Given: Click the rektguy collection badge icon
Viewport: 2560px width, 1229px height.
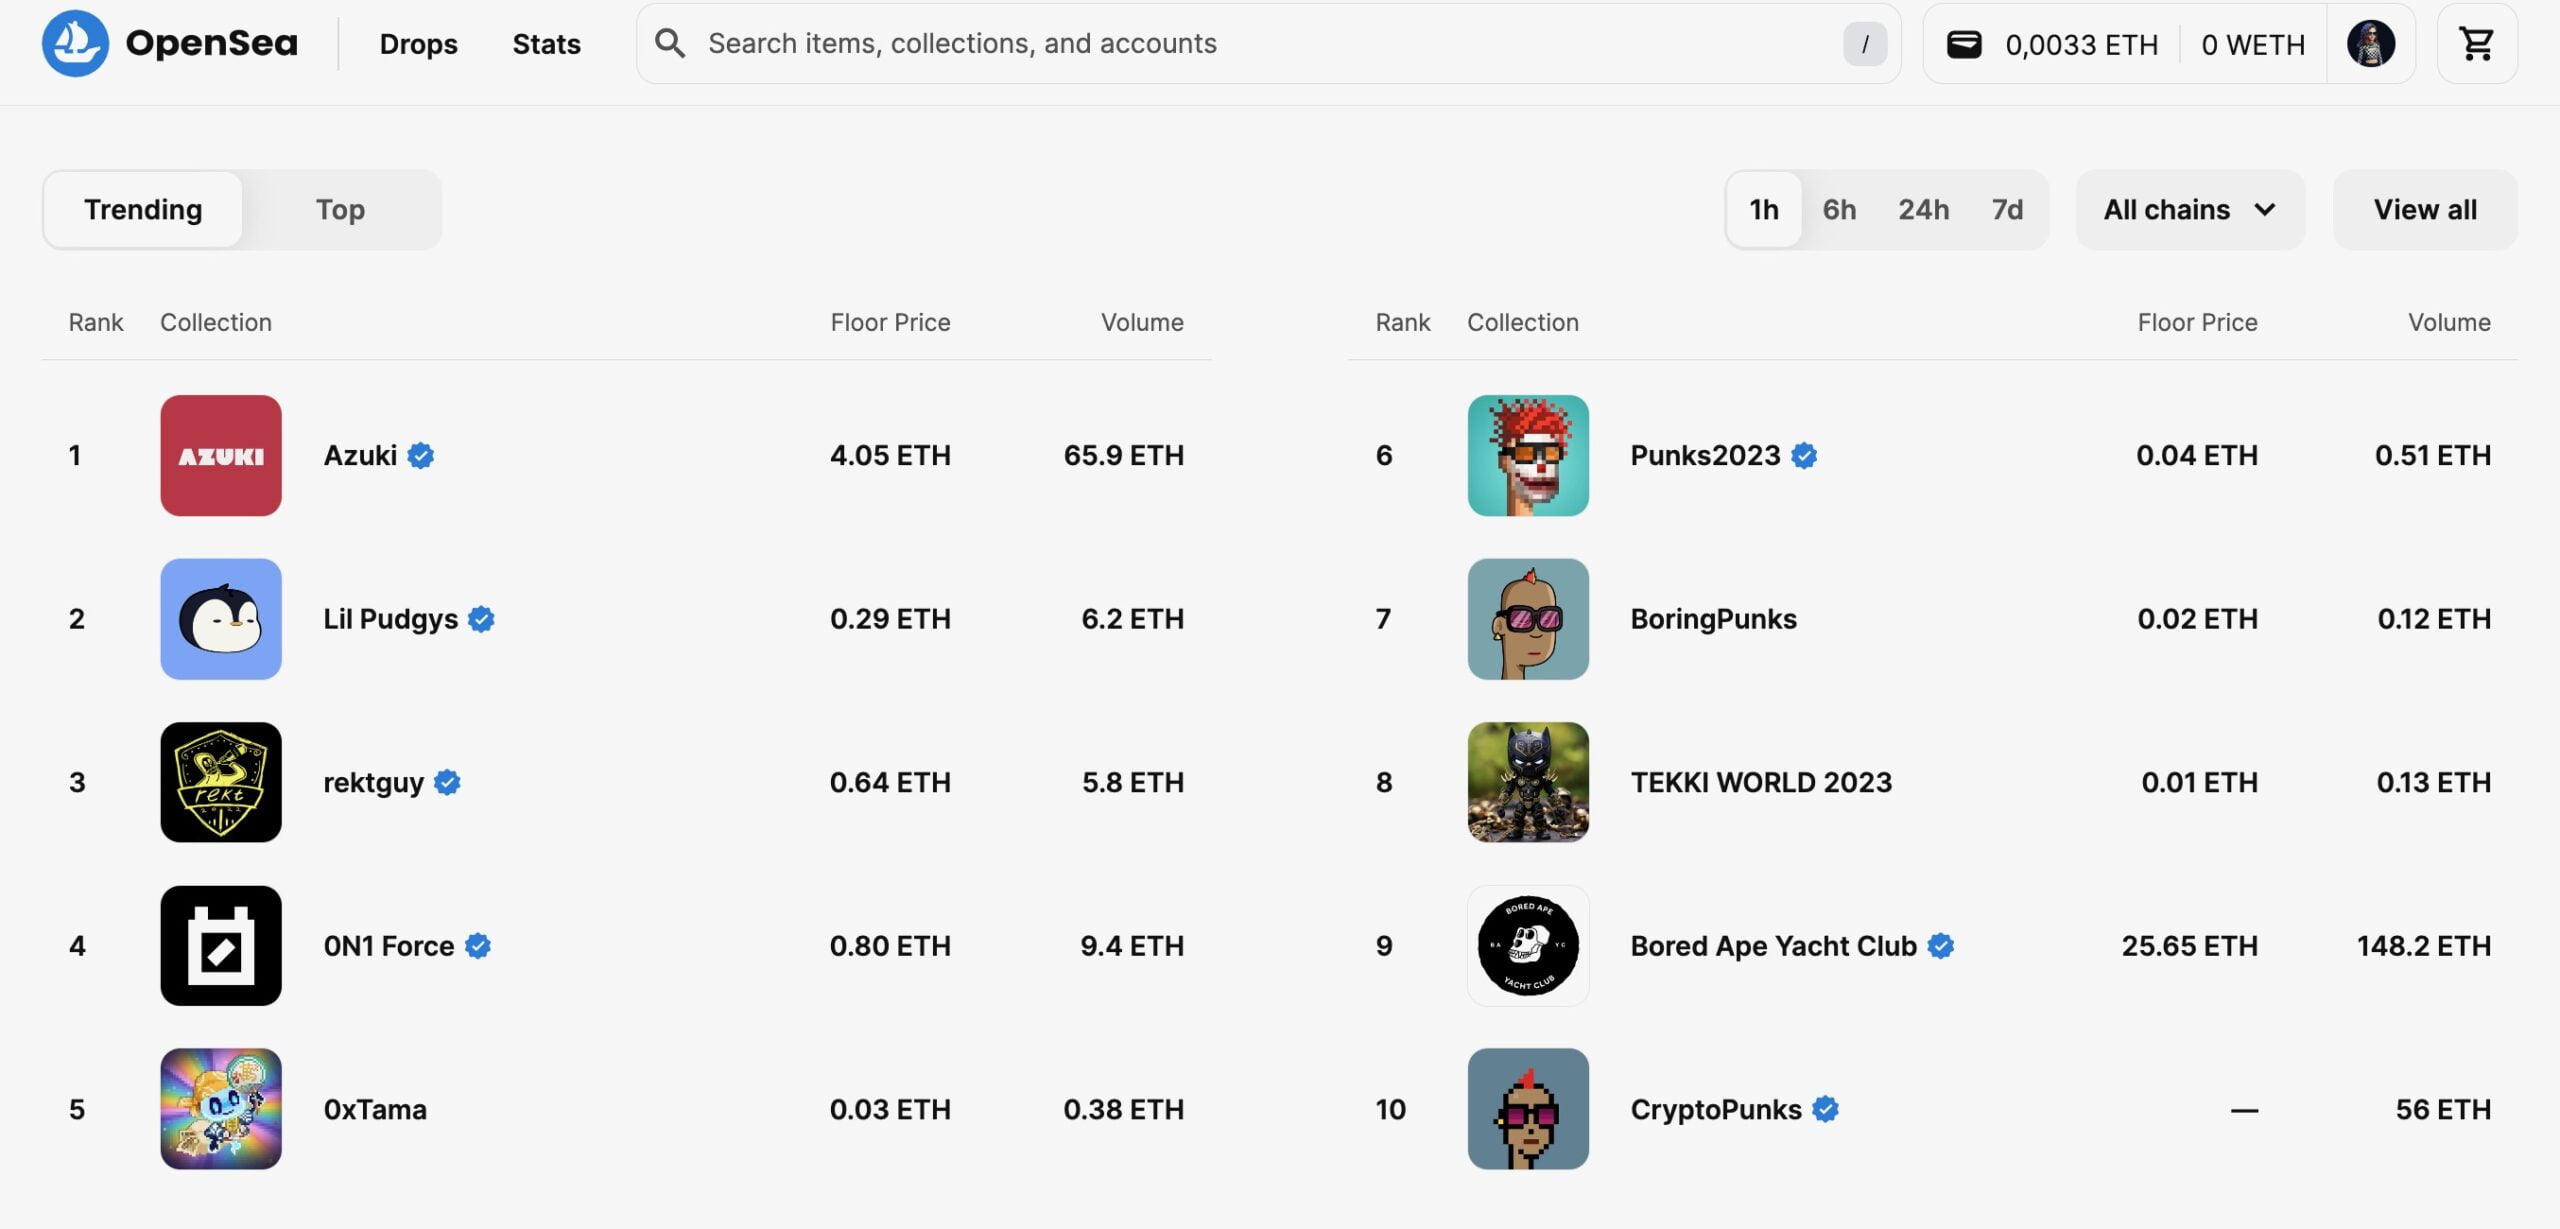Looking at the screenshot, I should click(x=221, y=782).
